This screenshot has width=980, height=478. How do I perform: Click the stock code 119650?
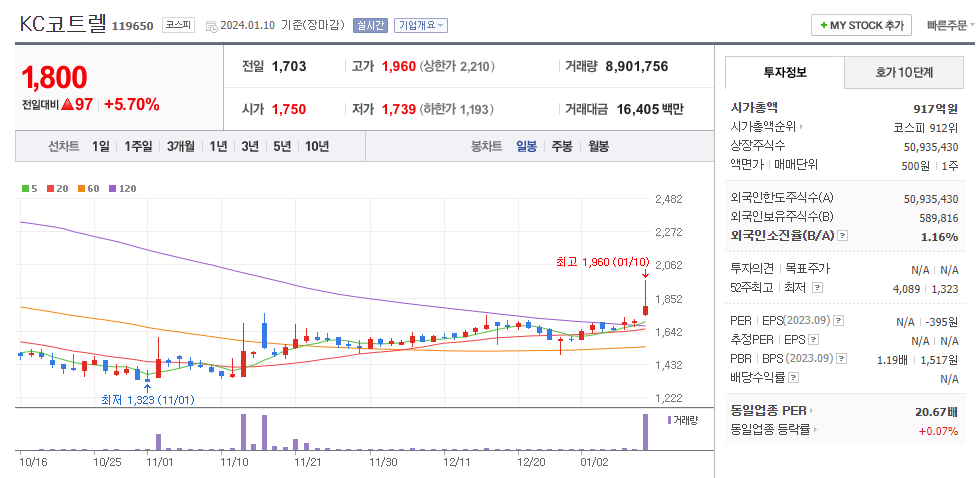(x=132, y=26)
